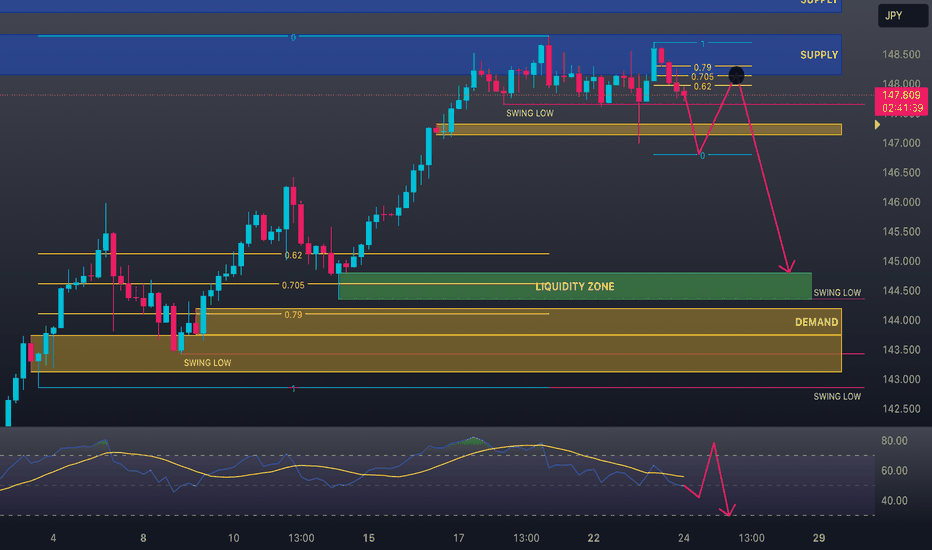Click the 143.500 price axis value

(x=901, y=350)
